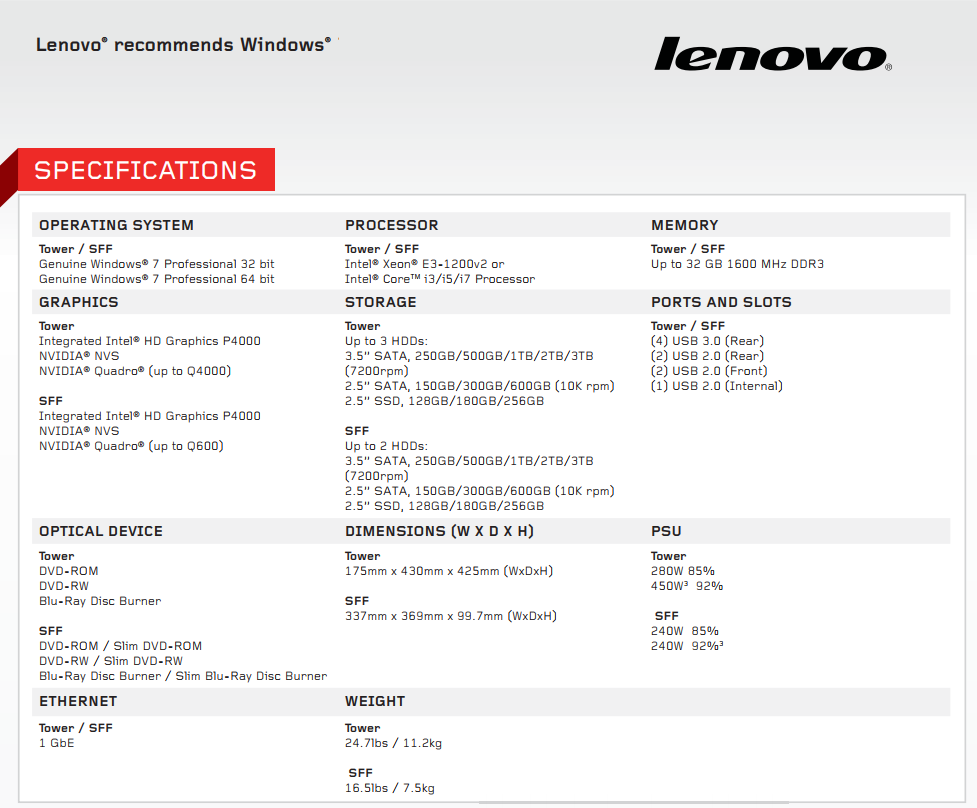Screen dimensions: 977x808
Task: Click the WEIGHT section heading
Action: (x=375, y=701)
